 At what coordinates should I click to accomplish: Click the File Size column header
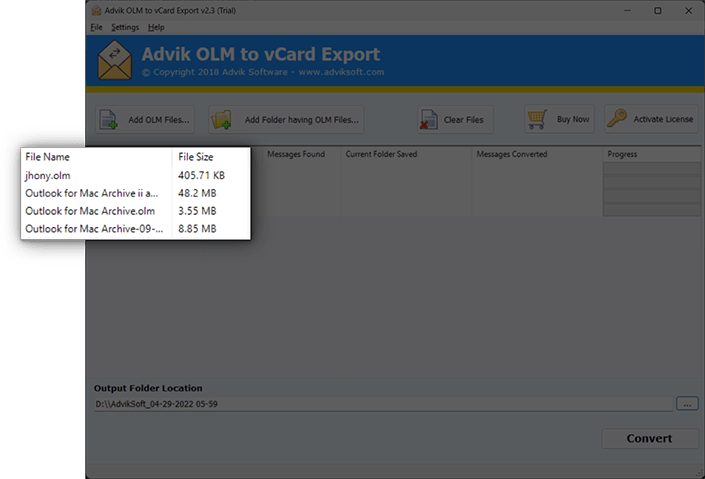click(x=211, y=157)
